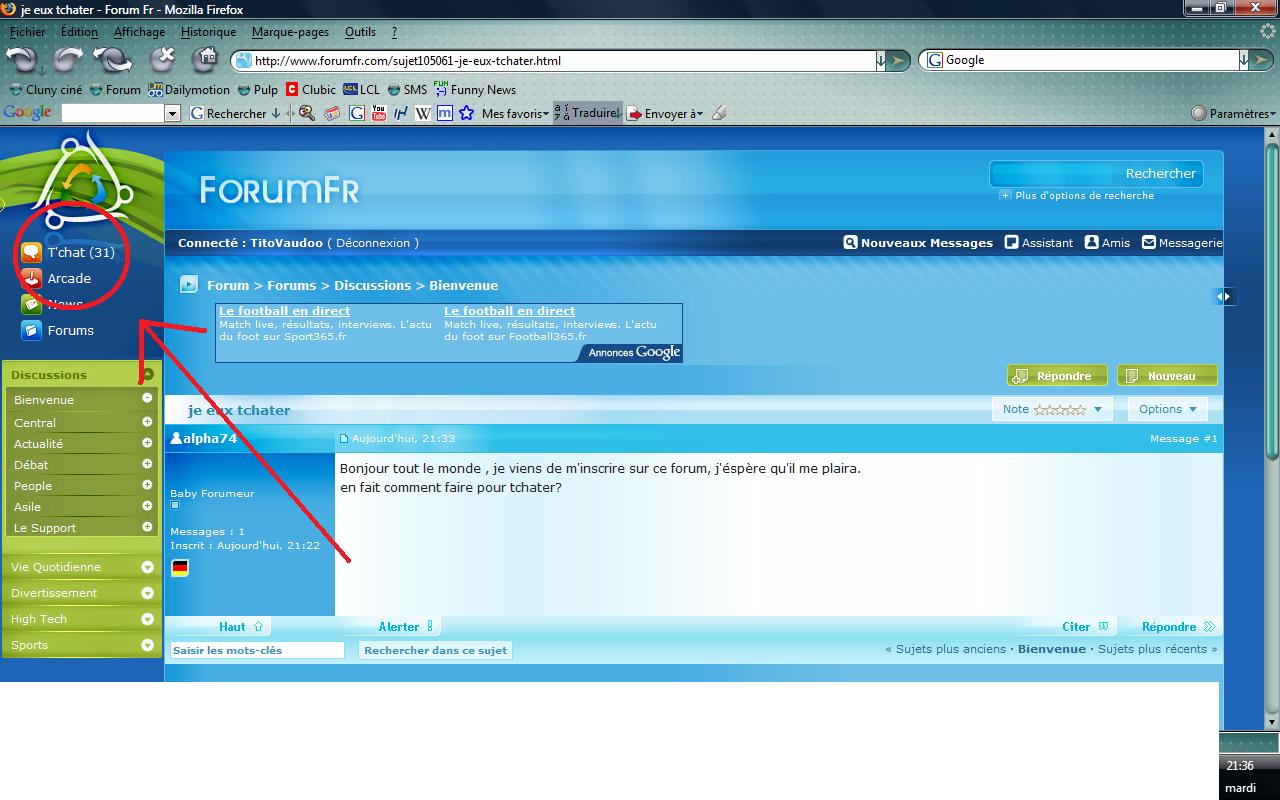Open the Options dropdown for the topic
This screenshot has height=800, width=1280.
pyautogui.click(x=1167, y=409)
